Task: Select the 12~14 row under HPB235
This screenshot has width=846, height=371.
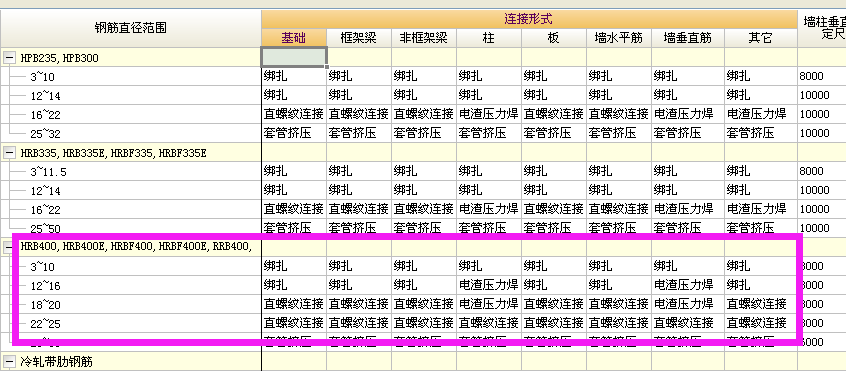Action: click(131, 95)
